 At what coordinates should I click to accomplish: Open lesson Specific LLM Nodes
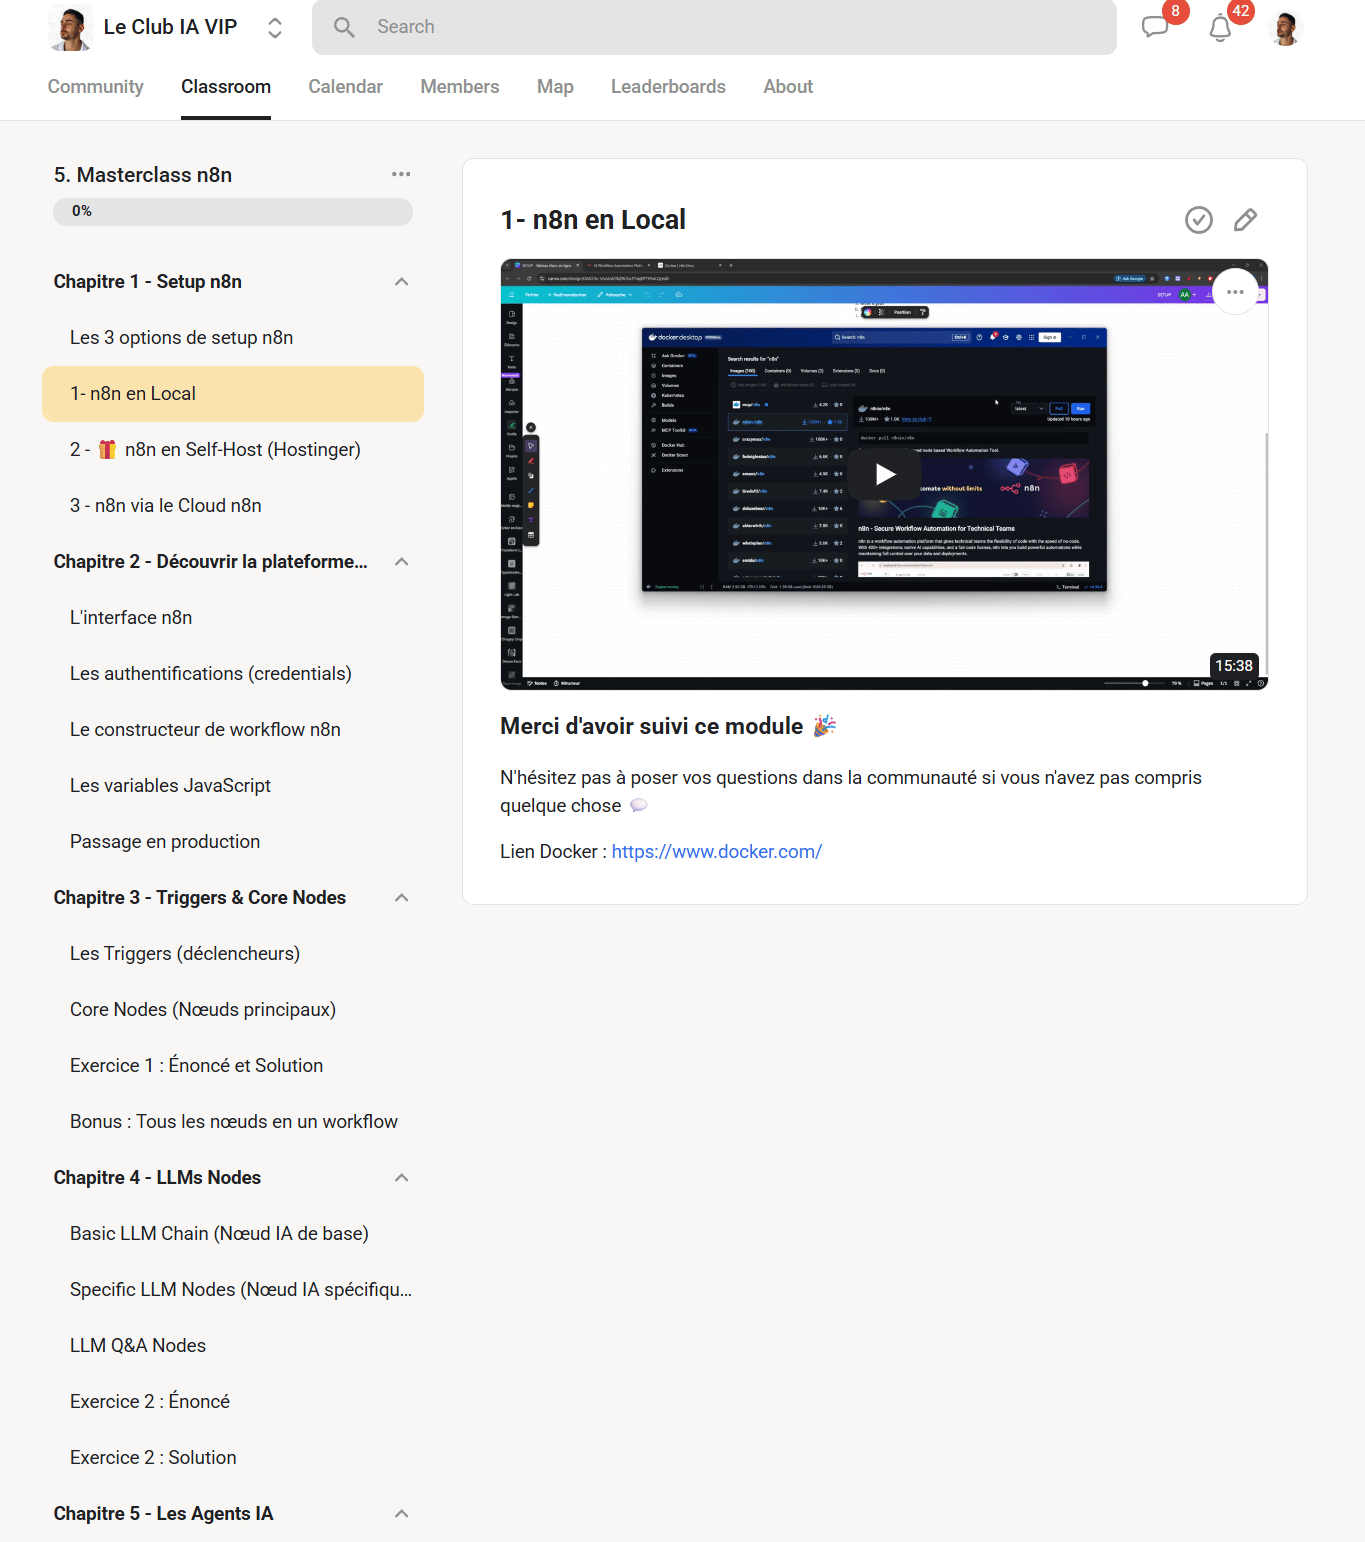click(x=233, y=1290)
